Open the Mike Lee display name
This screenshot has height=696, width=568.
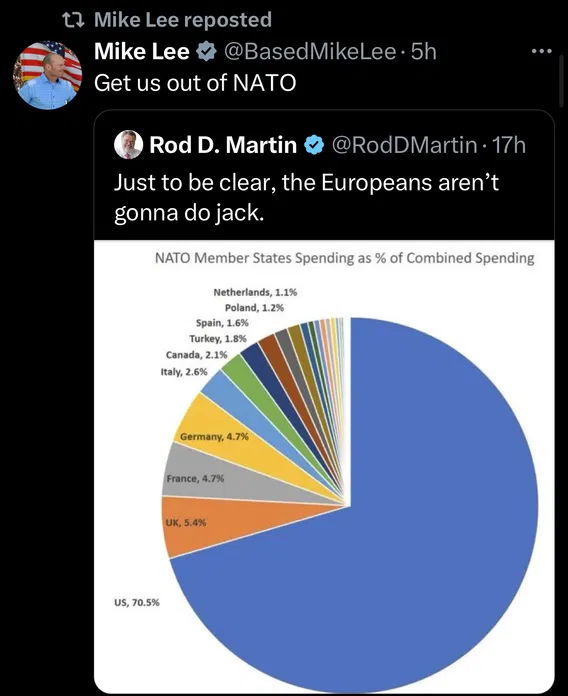142,51
